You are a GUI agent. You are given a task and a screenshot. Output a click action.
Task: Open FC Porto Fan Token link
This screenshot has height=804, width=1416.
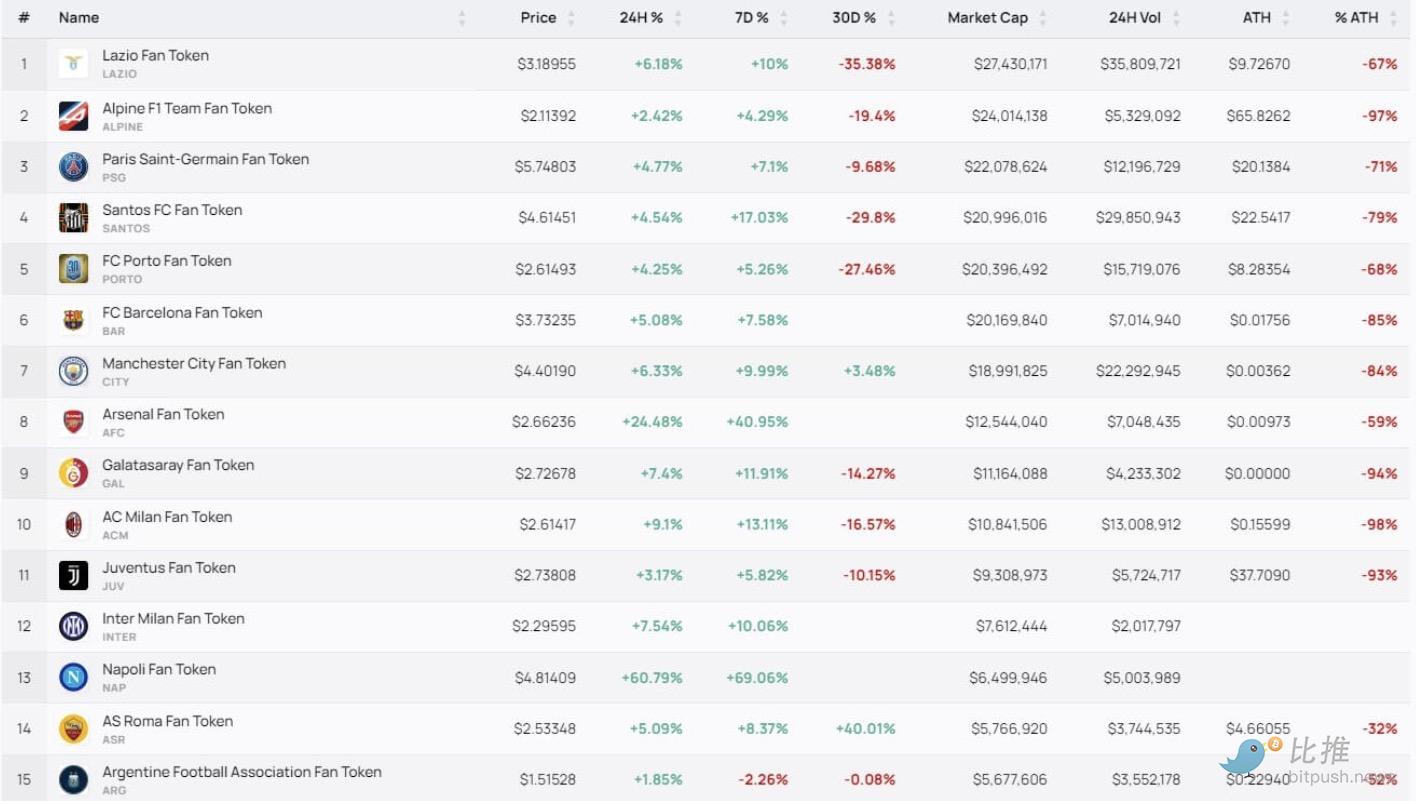pos(167,261)
